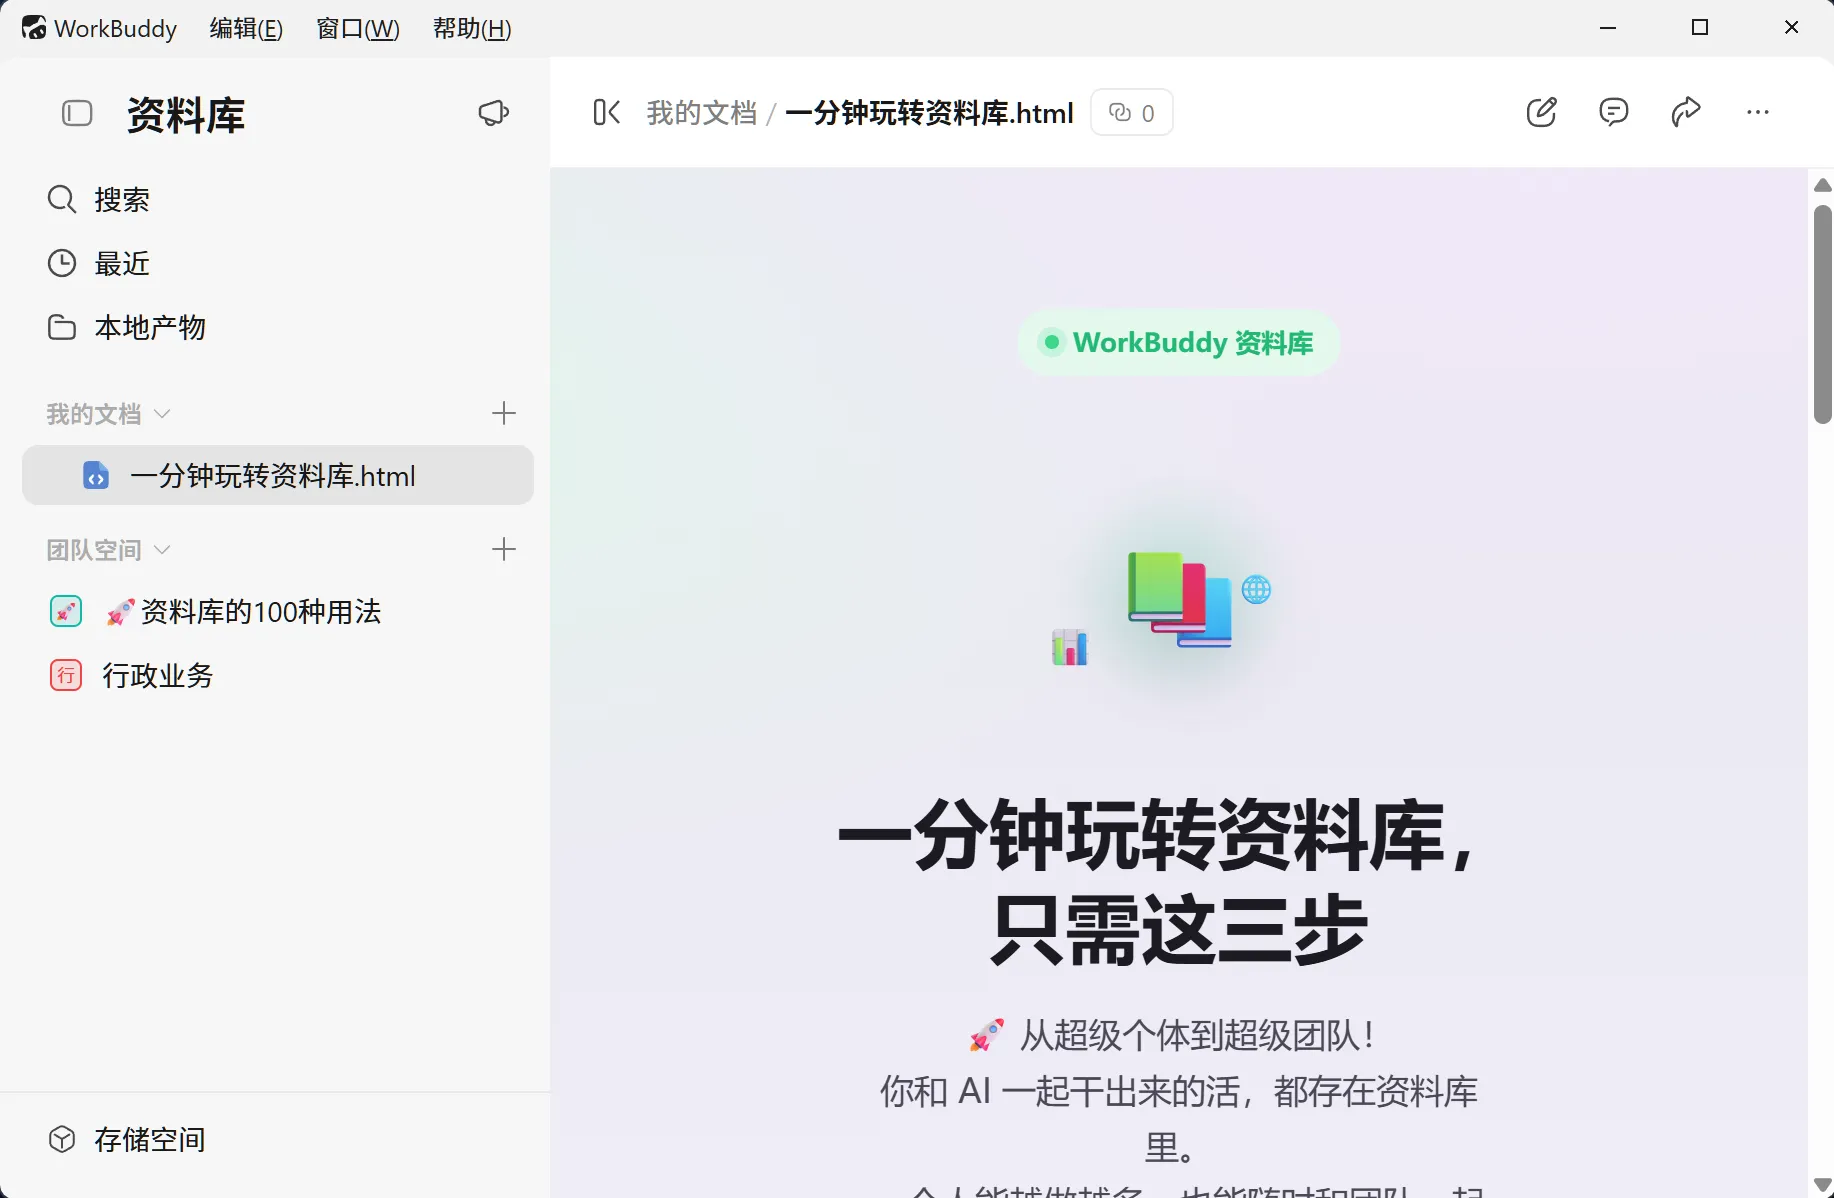The height and width of the screenshot is (1198, 1834).
Task: Click the announcement megaphone icon
Action: point(493,113)
